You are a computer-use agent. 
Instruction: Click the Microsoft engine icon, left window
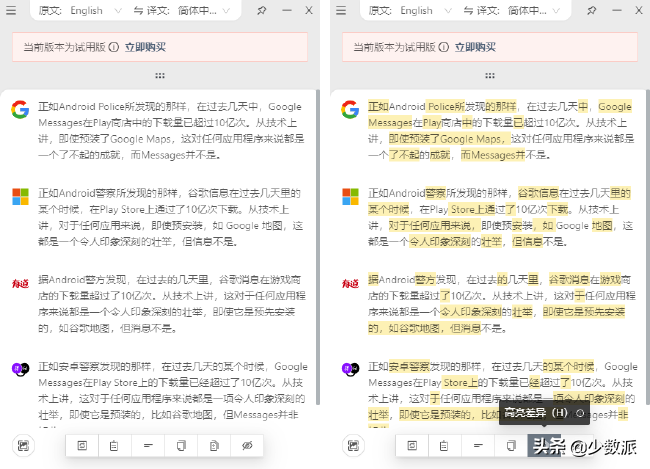(20, 197)
